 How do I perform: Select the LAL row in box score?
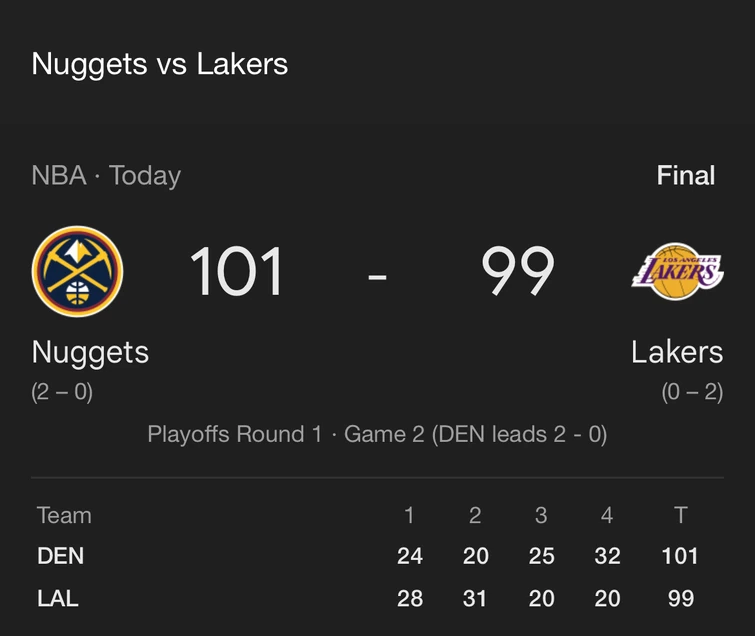(x=58, y=598)
